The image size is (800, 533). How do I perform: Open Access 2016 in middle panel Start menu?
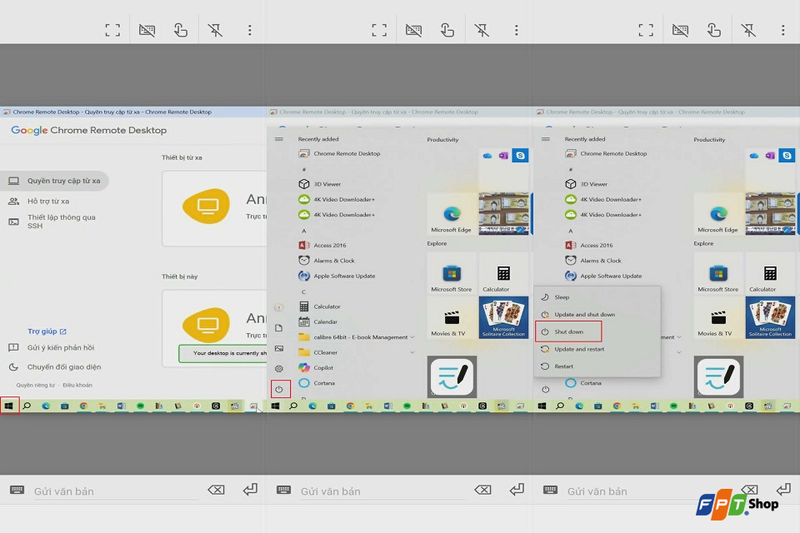322,245
